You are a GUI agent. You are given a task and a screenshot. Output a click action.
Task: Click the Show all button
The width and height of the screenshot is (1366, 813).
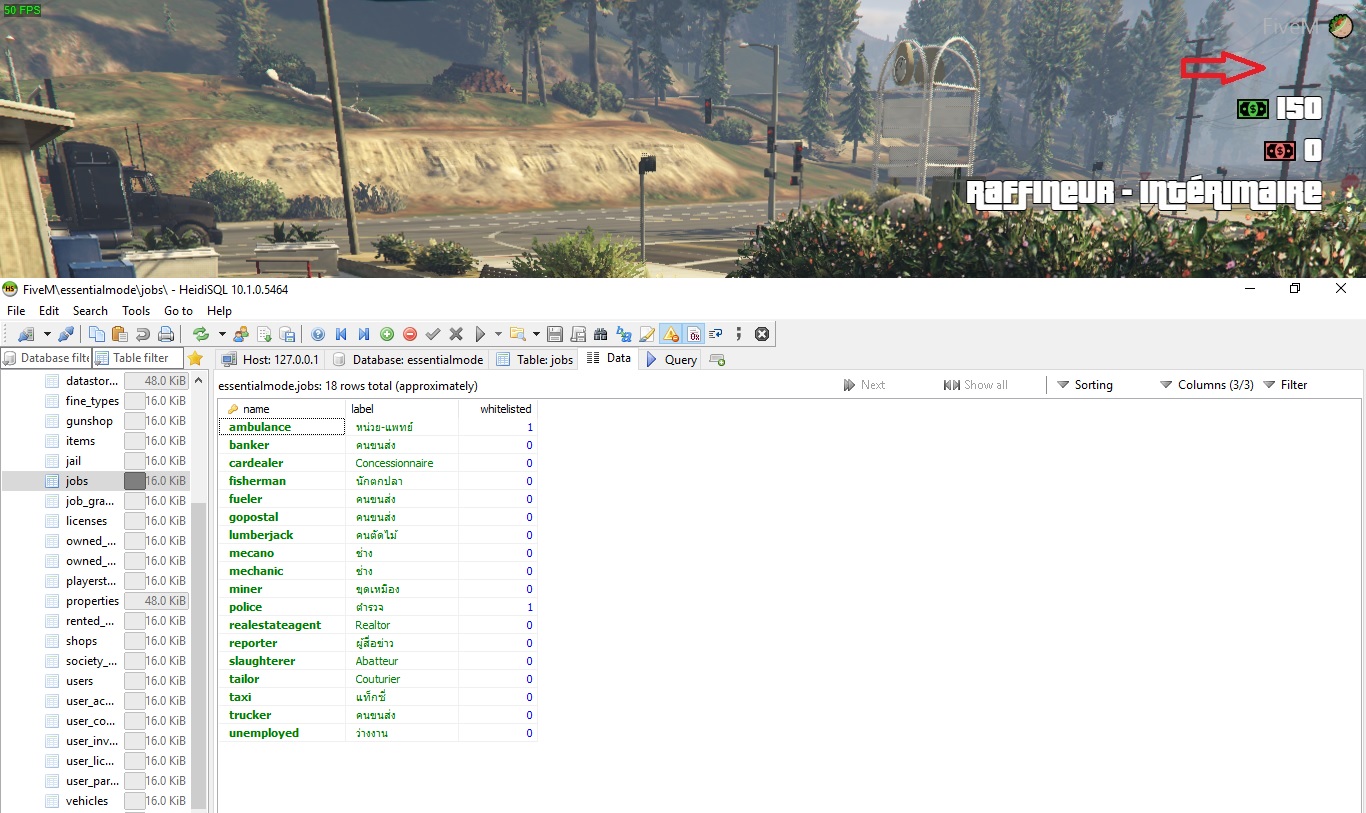[x=975, y=385]
